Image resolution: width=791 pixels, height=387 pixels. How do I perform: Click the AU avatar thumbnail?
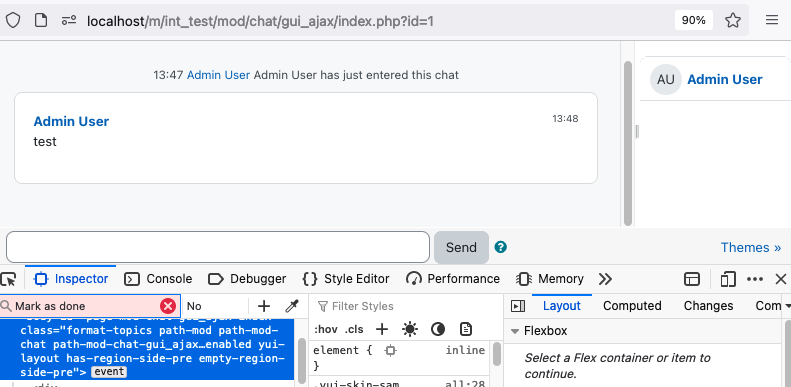click(665, 79)
